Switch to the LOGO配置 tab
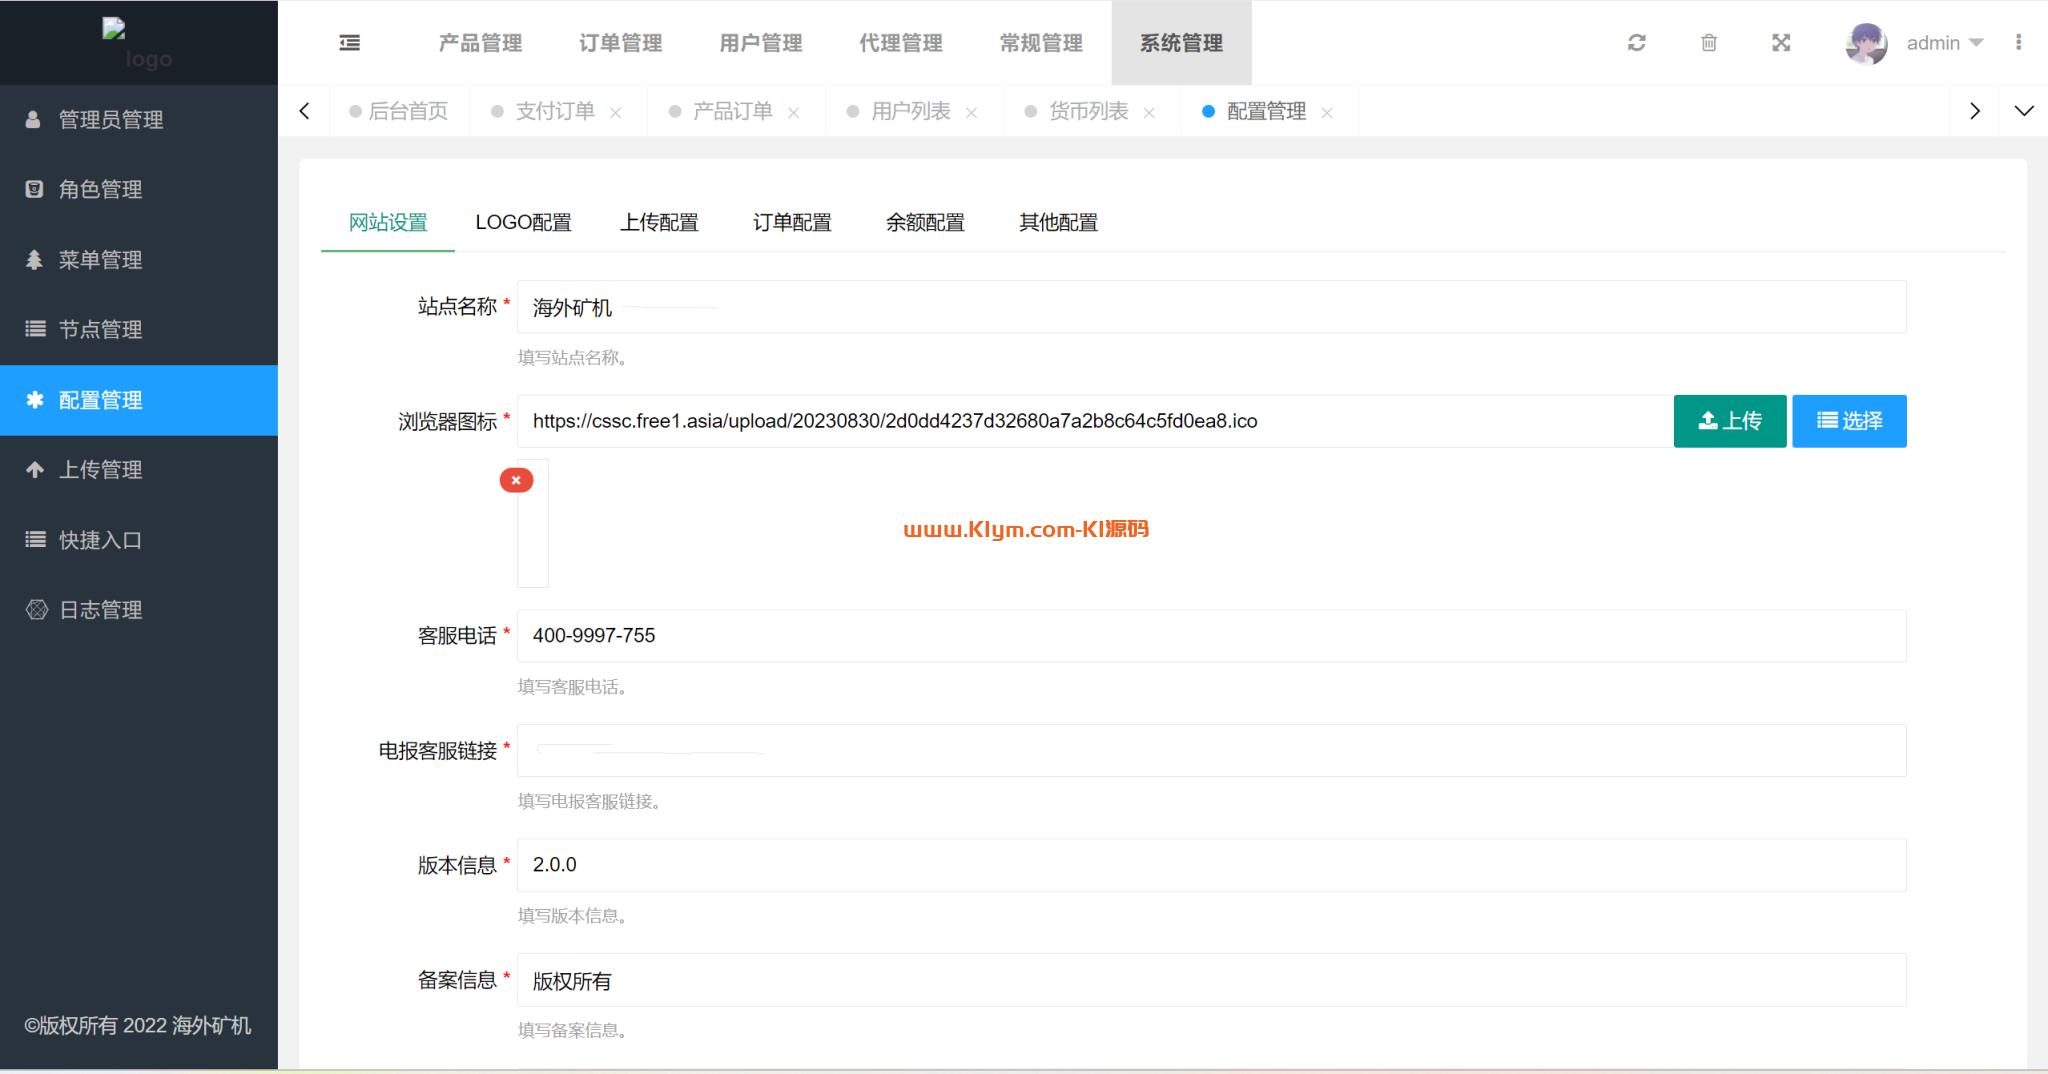The width and height of the screenshot is (2048, 1074). pos(523,222)
